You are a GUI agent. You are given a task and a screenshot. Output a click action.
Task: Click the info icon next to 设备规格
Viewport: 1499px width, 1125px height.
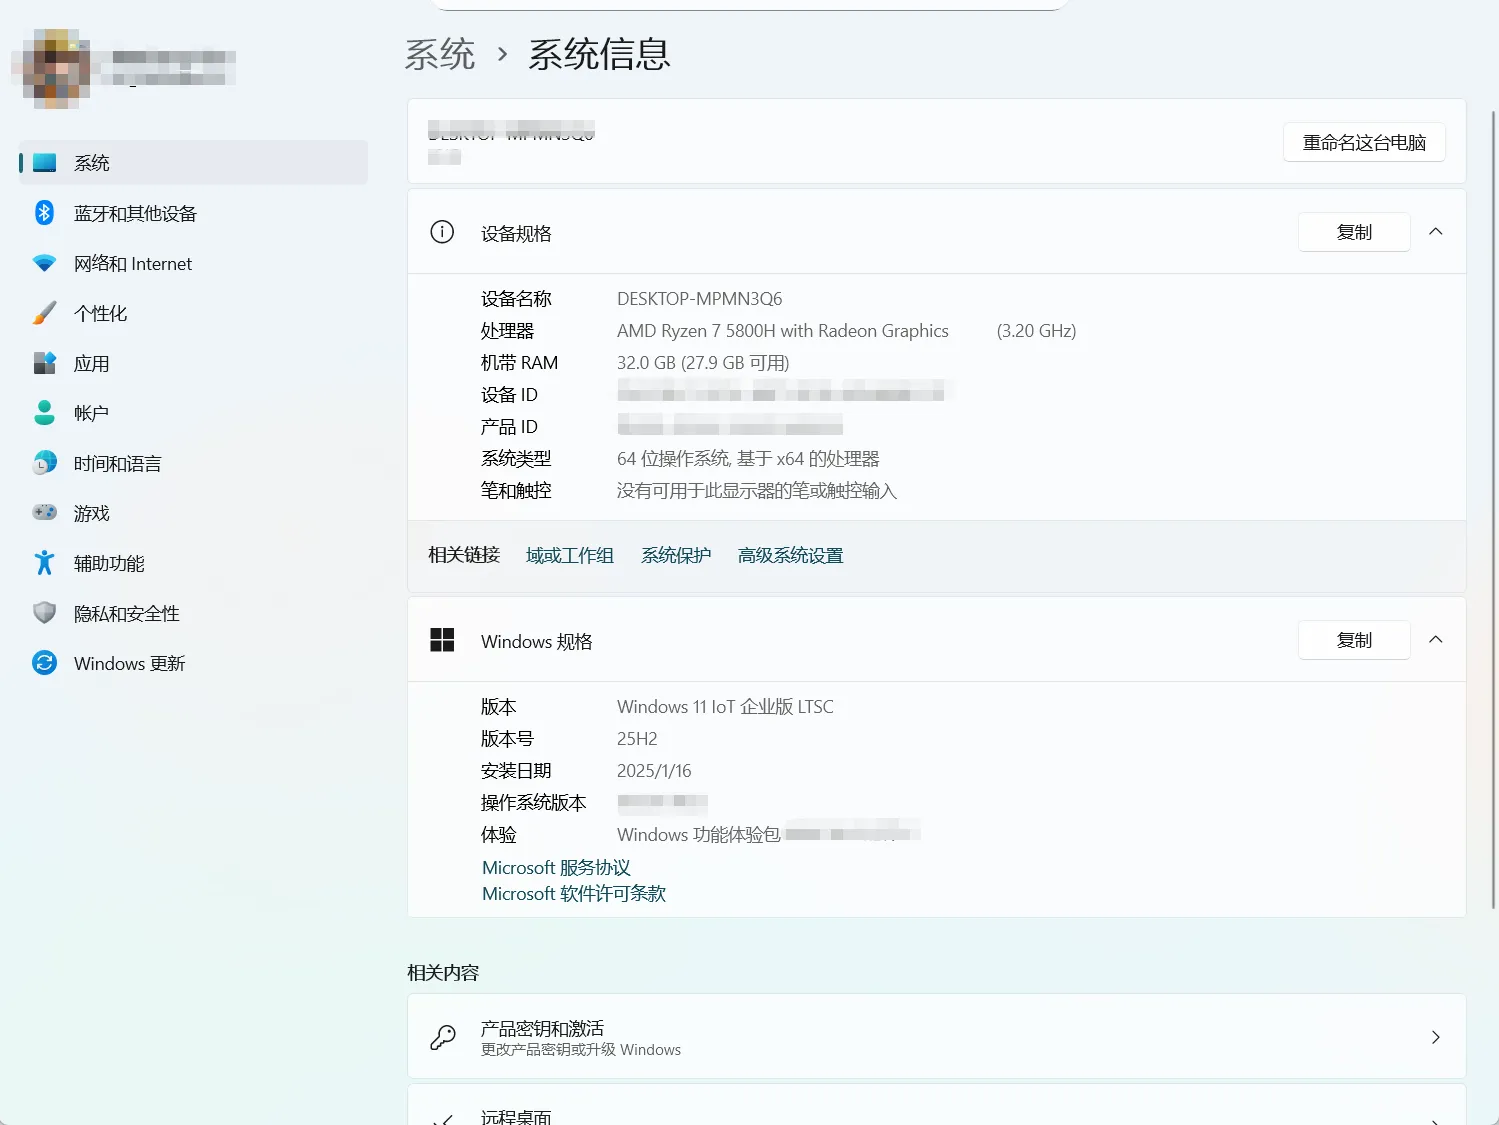[x=441, y=231]
